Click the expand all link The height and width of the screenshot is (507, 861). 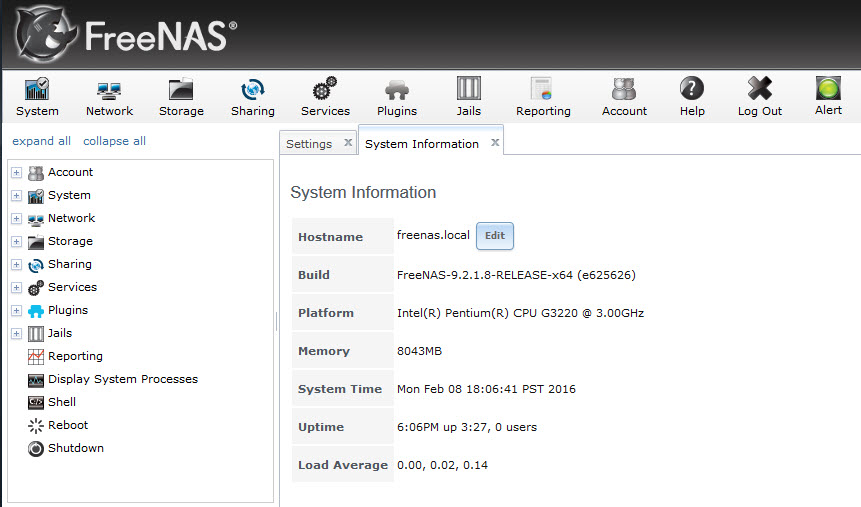point(42,141)
